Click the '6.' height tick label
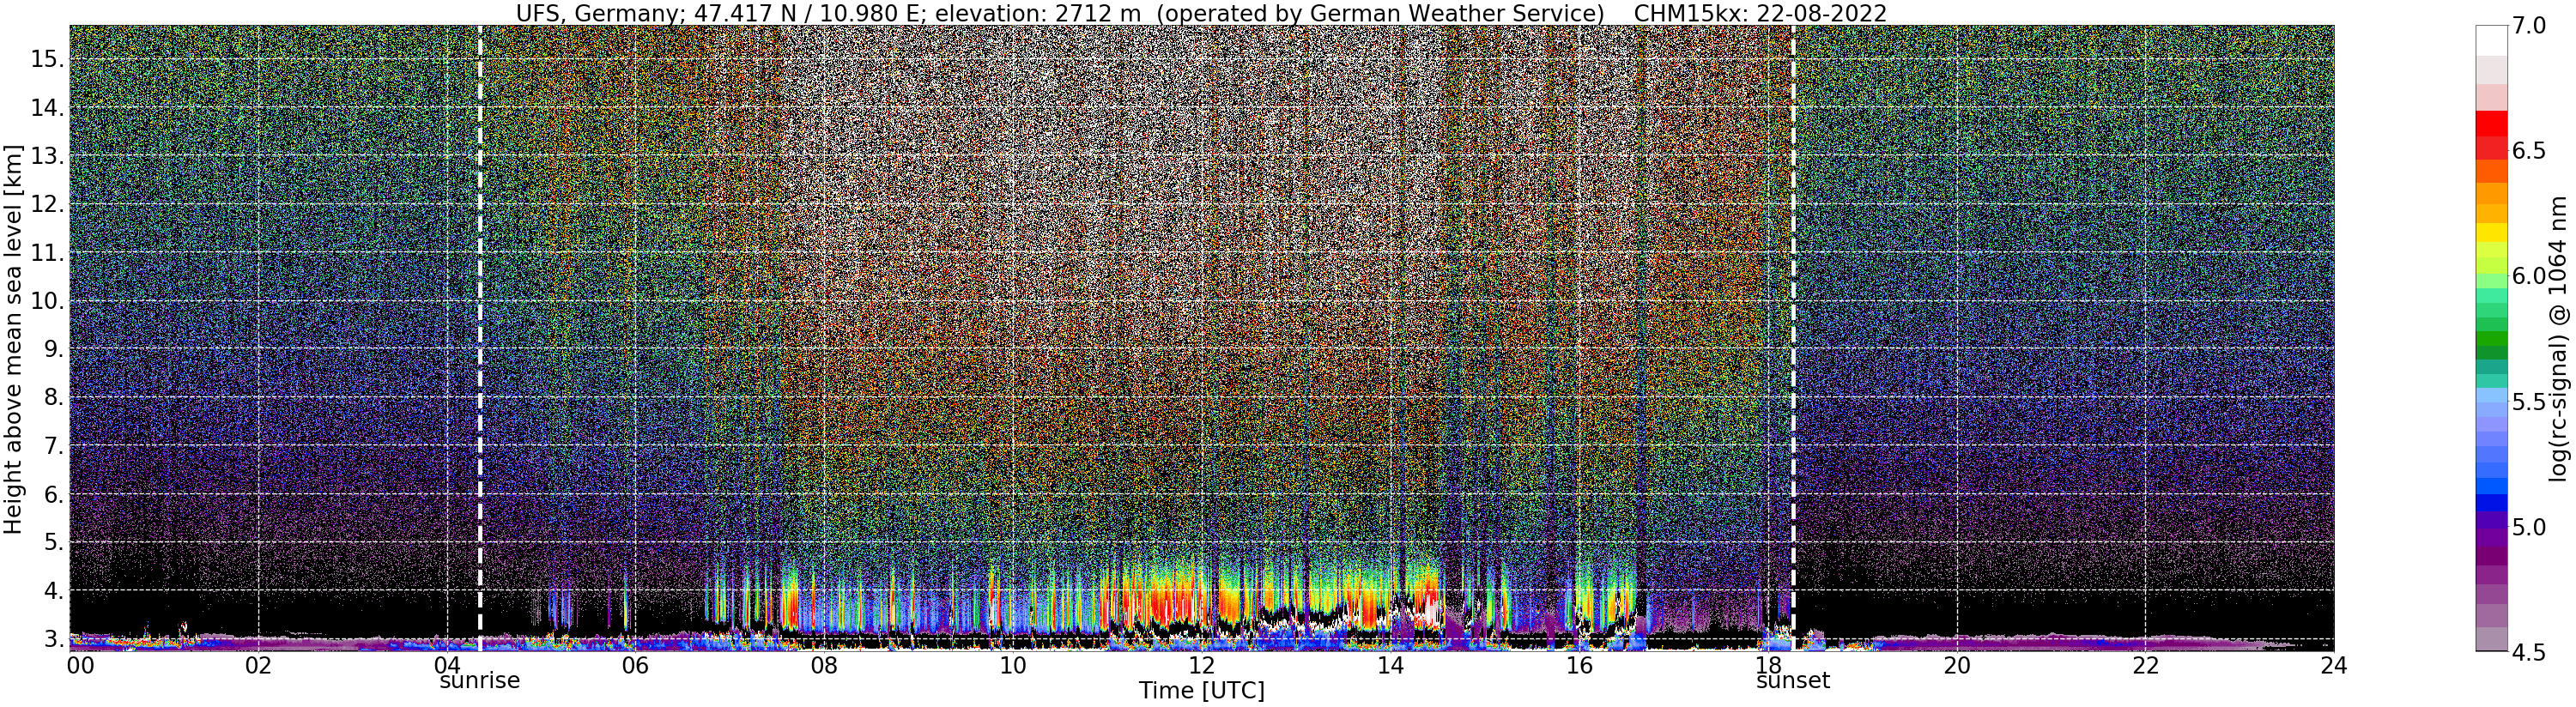The width and height of the screenshot is (2576, 707). coord(52,494)
